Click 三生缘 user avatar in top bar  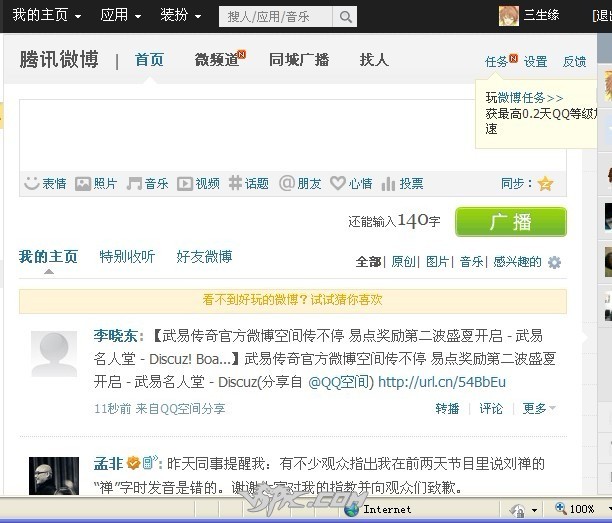[509, 16]
